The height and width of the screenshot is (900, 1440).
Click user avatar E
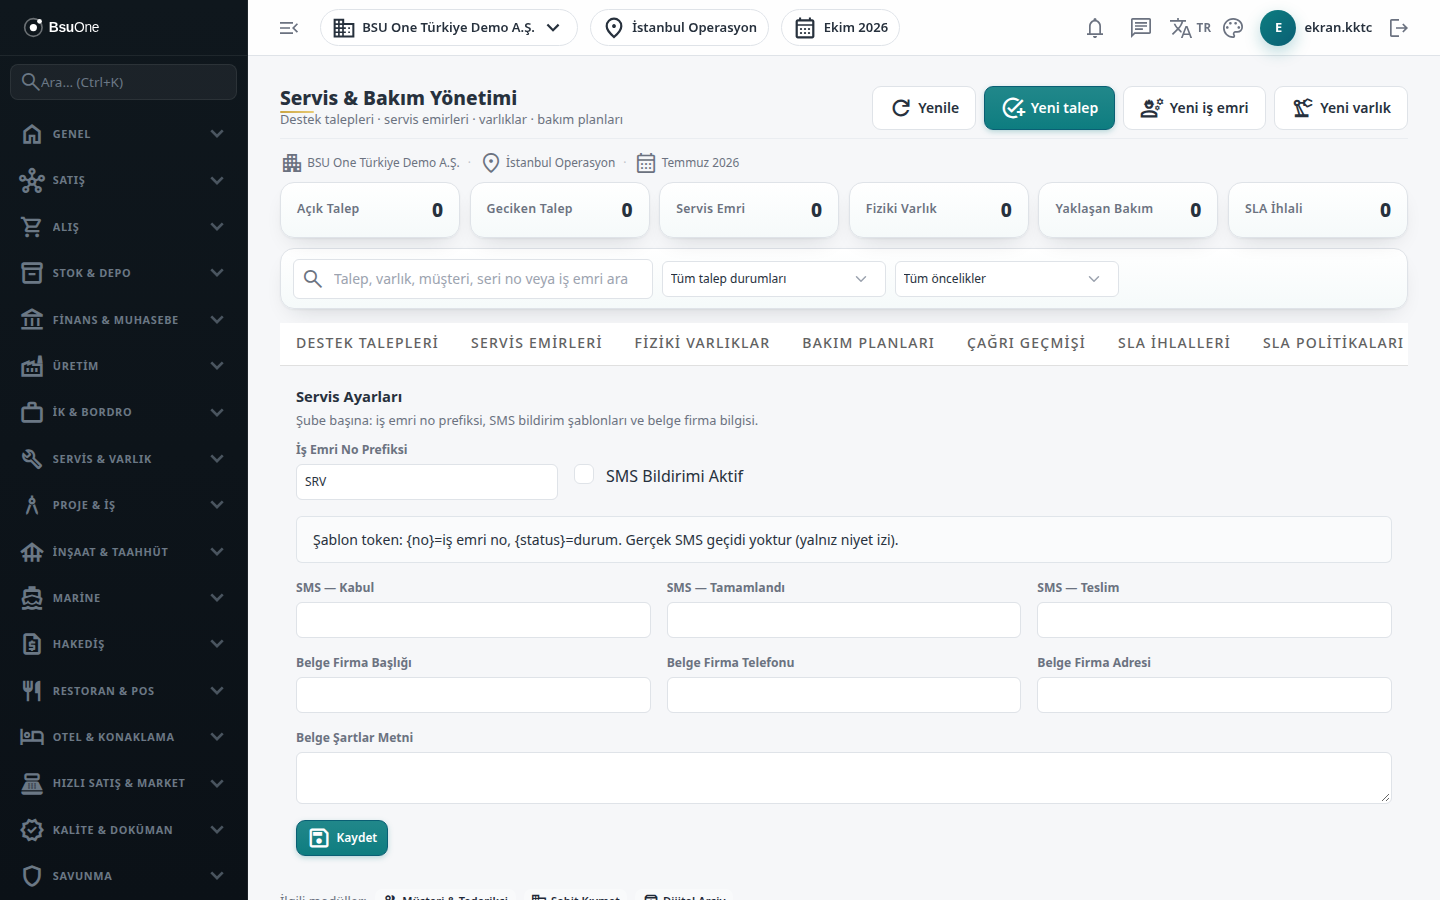click(x=1278, y=28)
